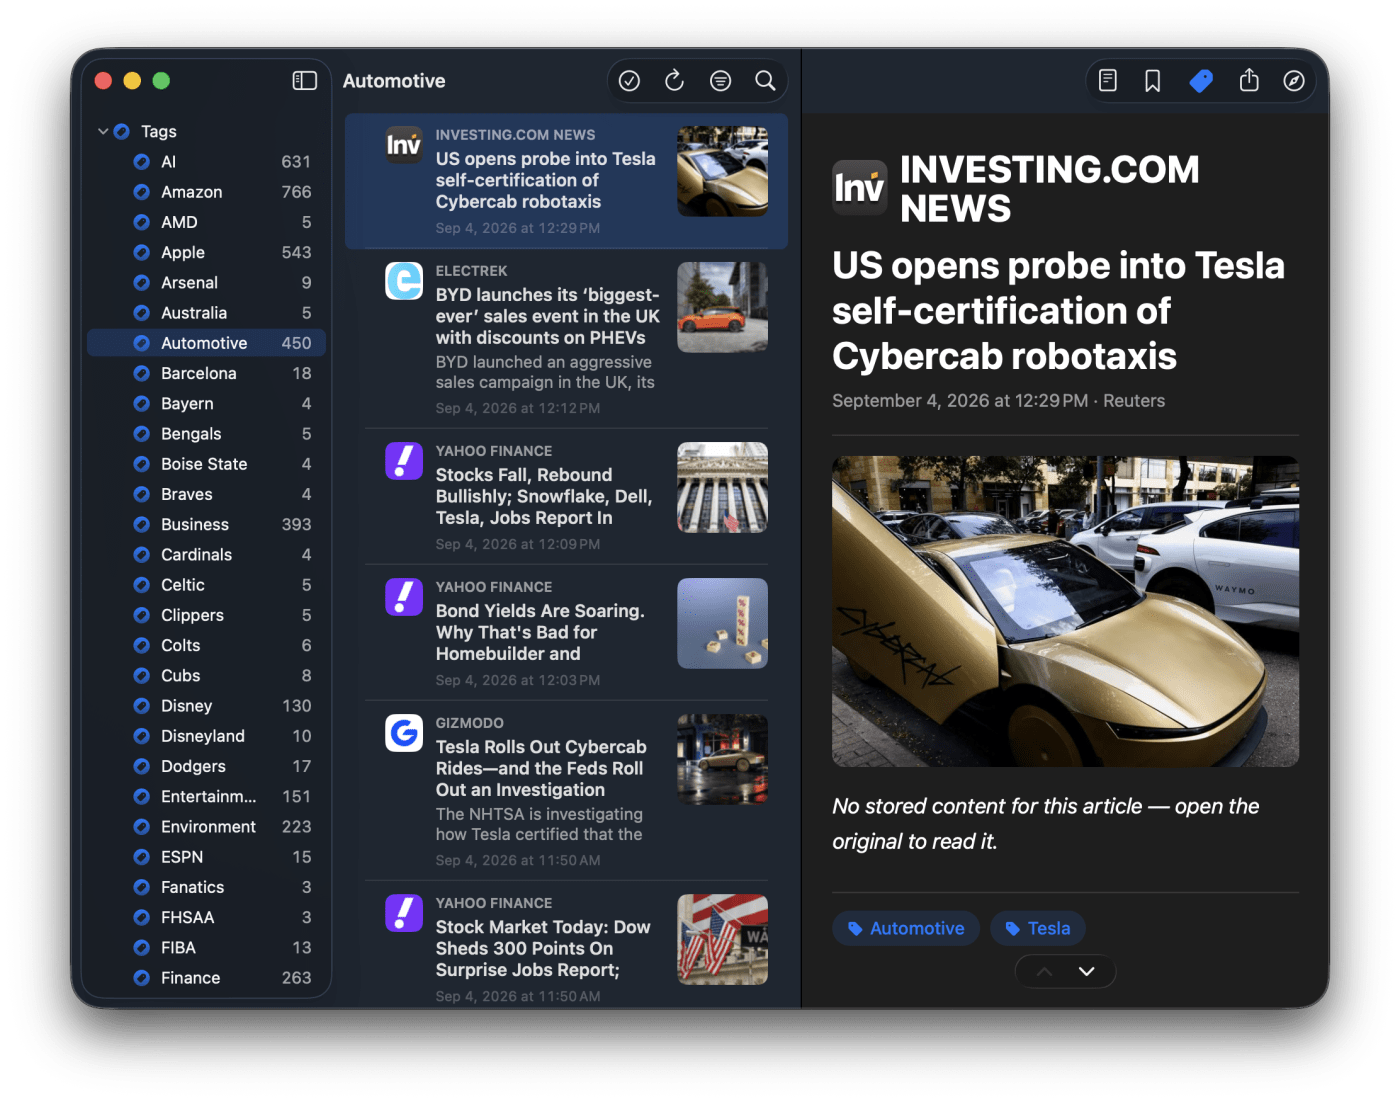Screen dimensions: 1400x1102
Task: Open the blue tag editor icon
Action: pos(1201,81)
